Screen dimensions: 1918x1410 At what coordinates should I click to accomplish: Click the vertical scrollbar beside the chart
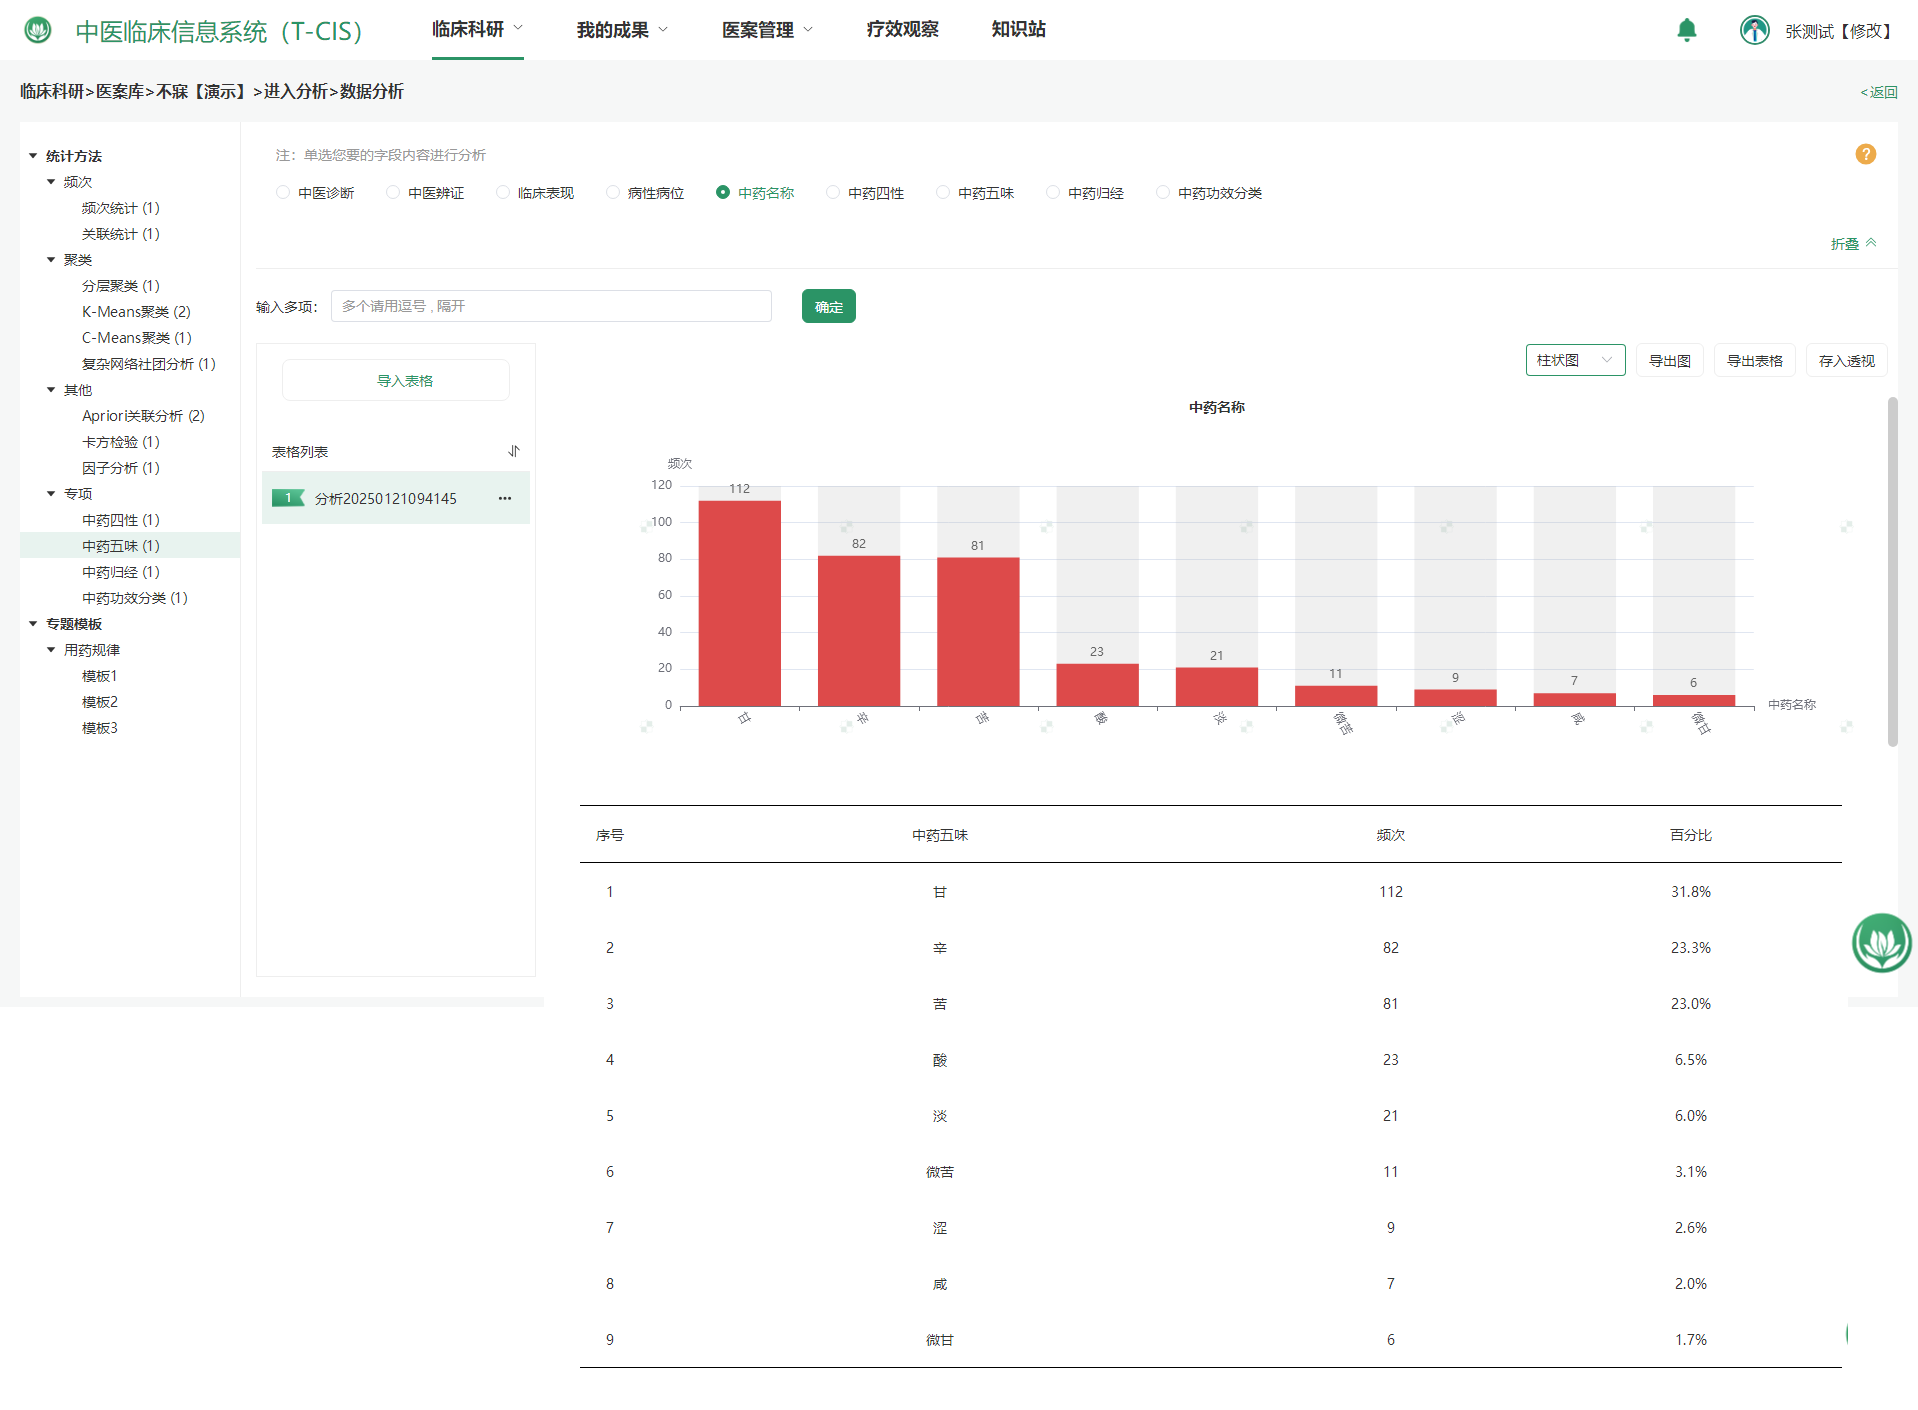(x=1892, y=570)
